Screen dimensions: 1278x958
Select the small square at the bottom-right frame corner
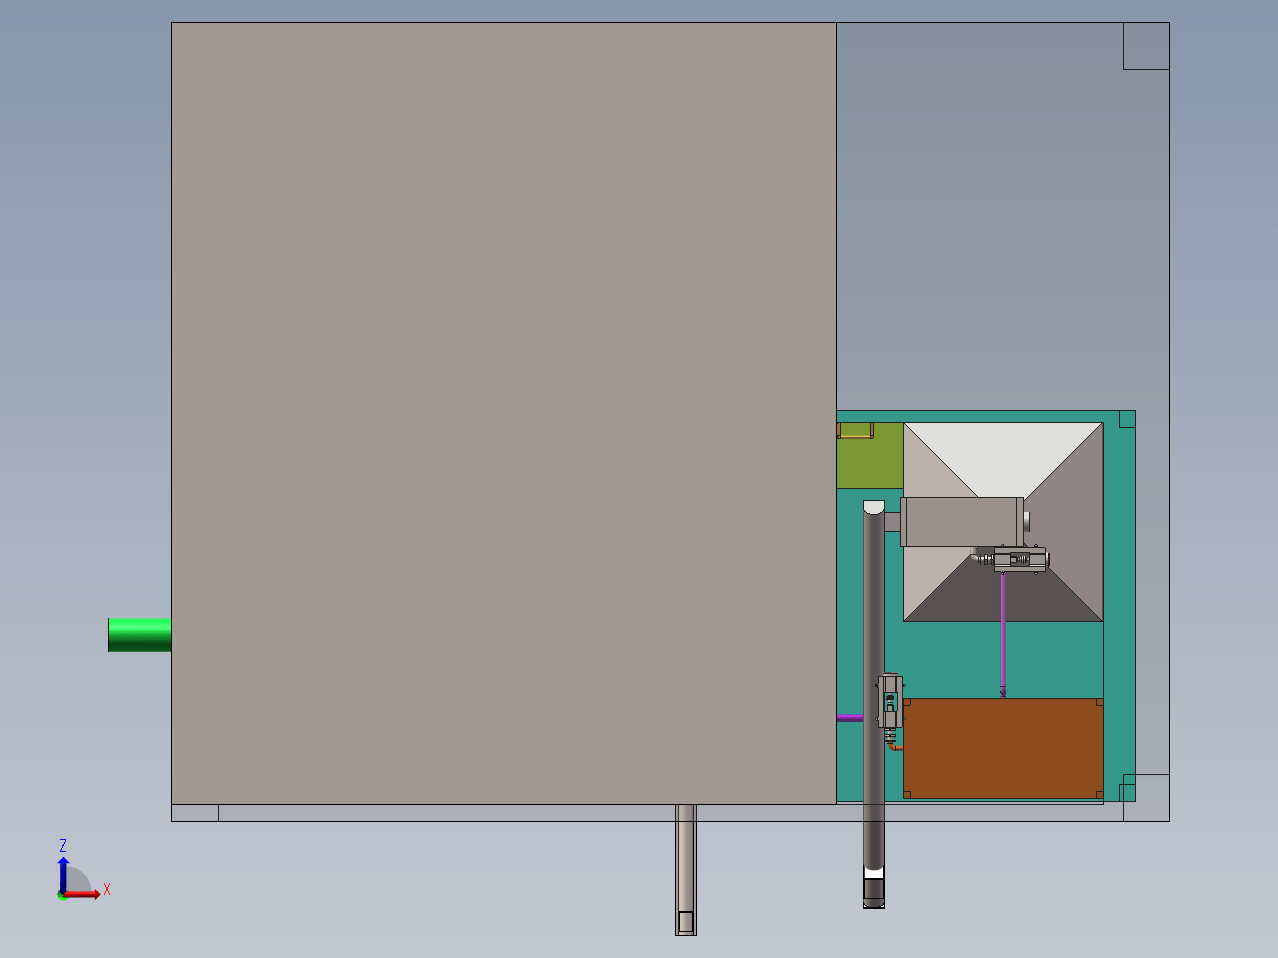[1146, 798]
